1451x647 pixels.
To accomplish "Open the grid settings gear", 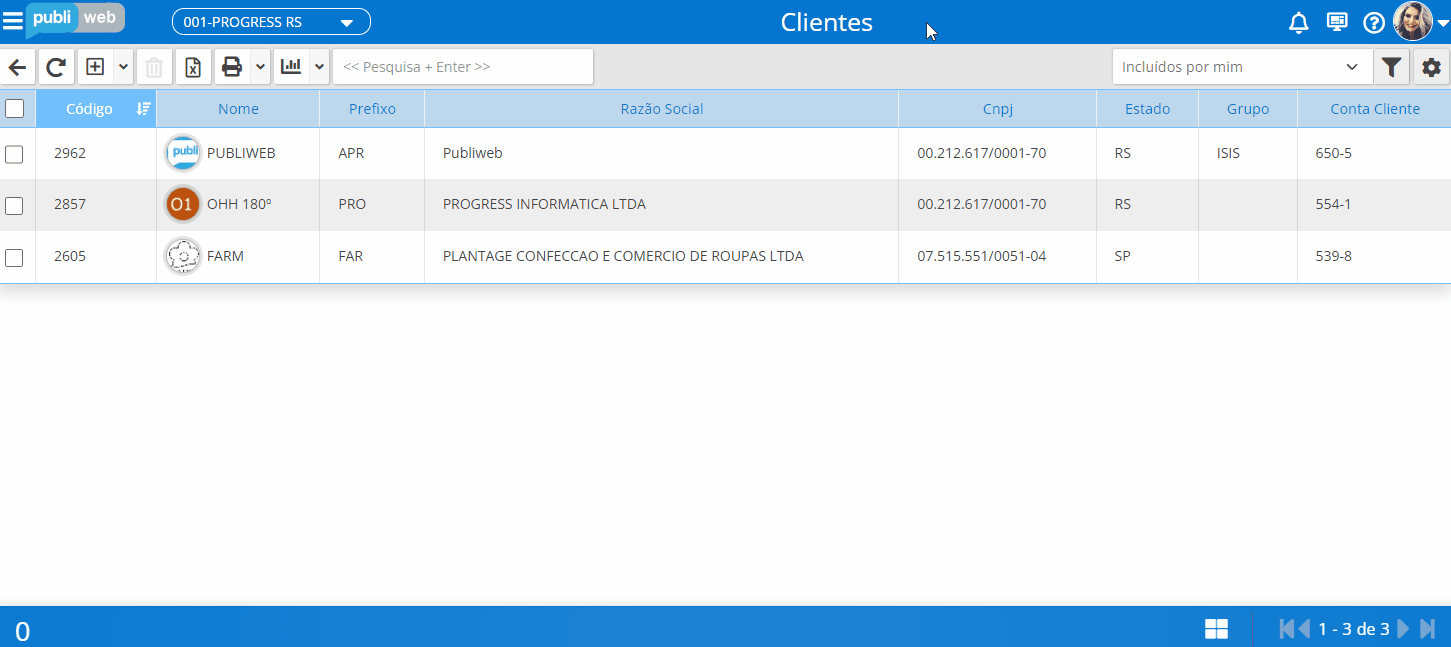I will [1432, 67].
